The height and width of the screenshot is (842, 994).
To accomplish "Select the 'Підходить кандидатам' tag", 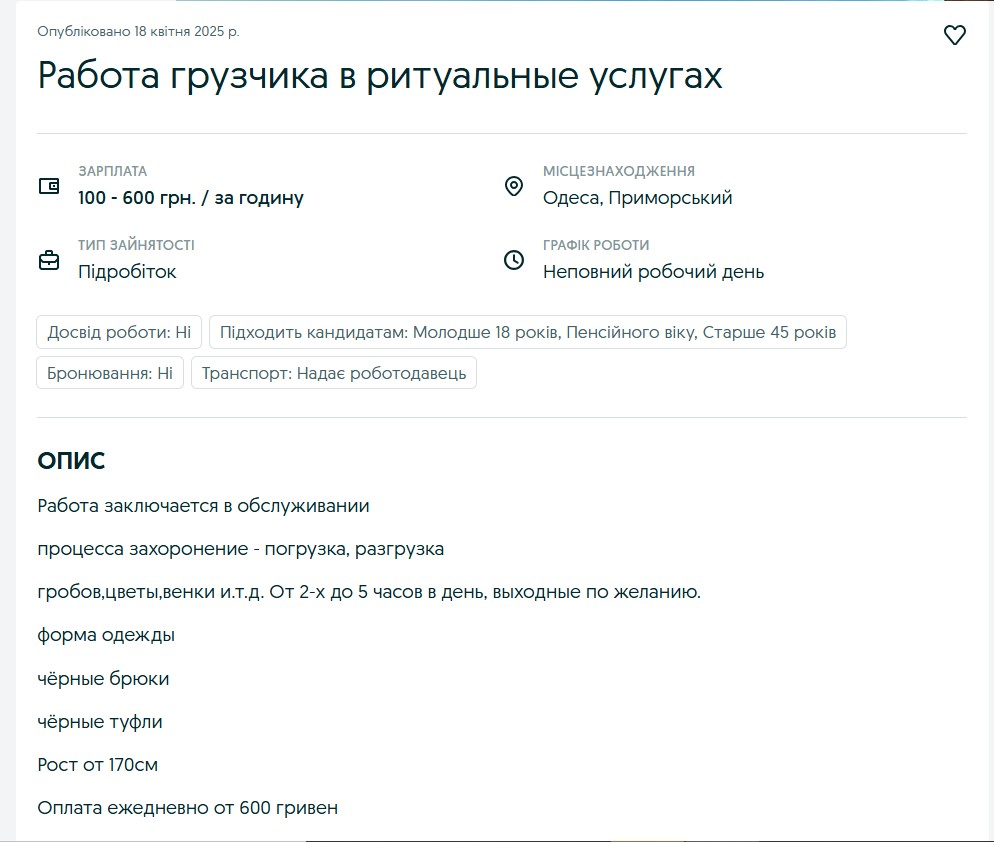I will pos(527,332).
